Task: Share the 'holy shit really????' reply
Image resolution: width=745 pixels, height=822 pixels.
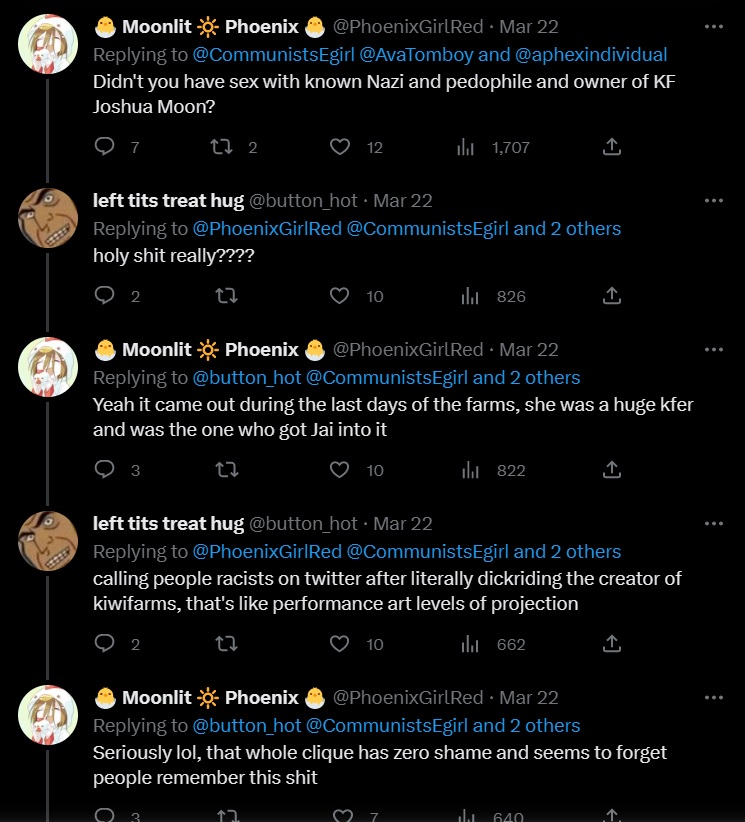Action: [611, 296]
